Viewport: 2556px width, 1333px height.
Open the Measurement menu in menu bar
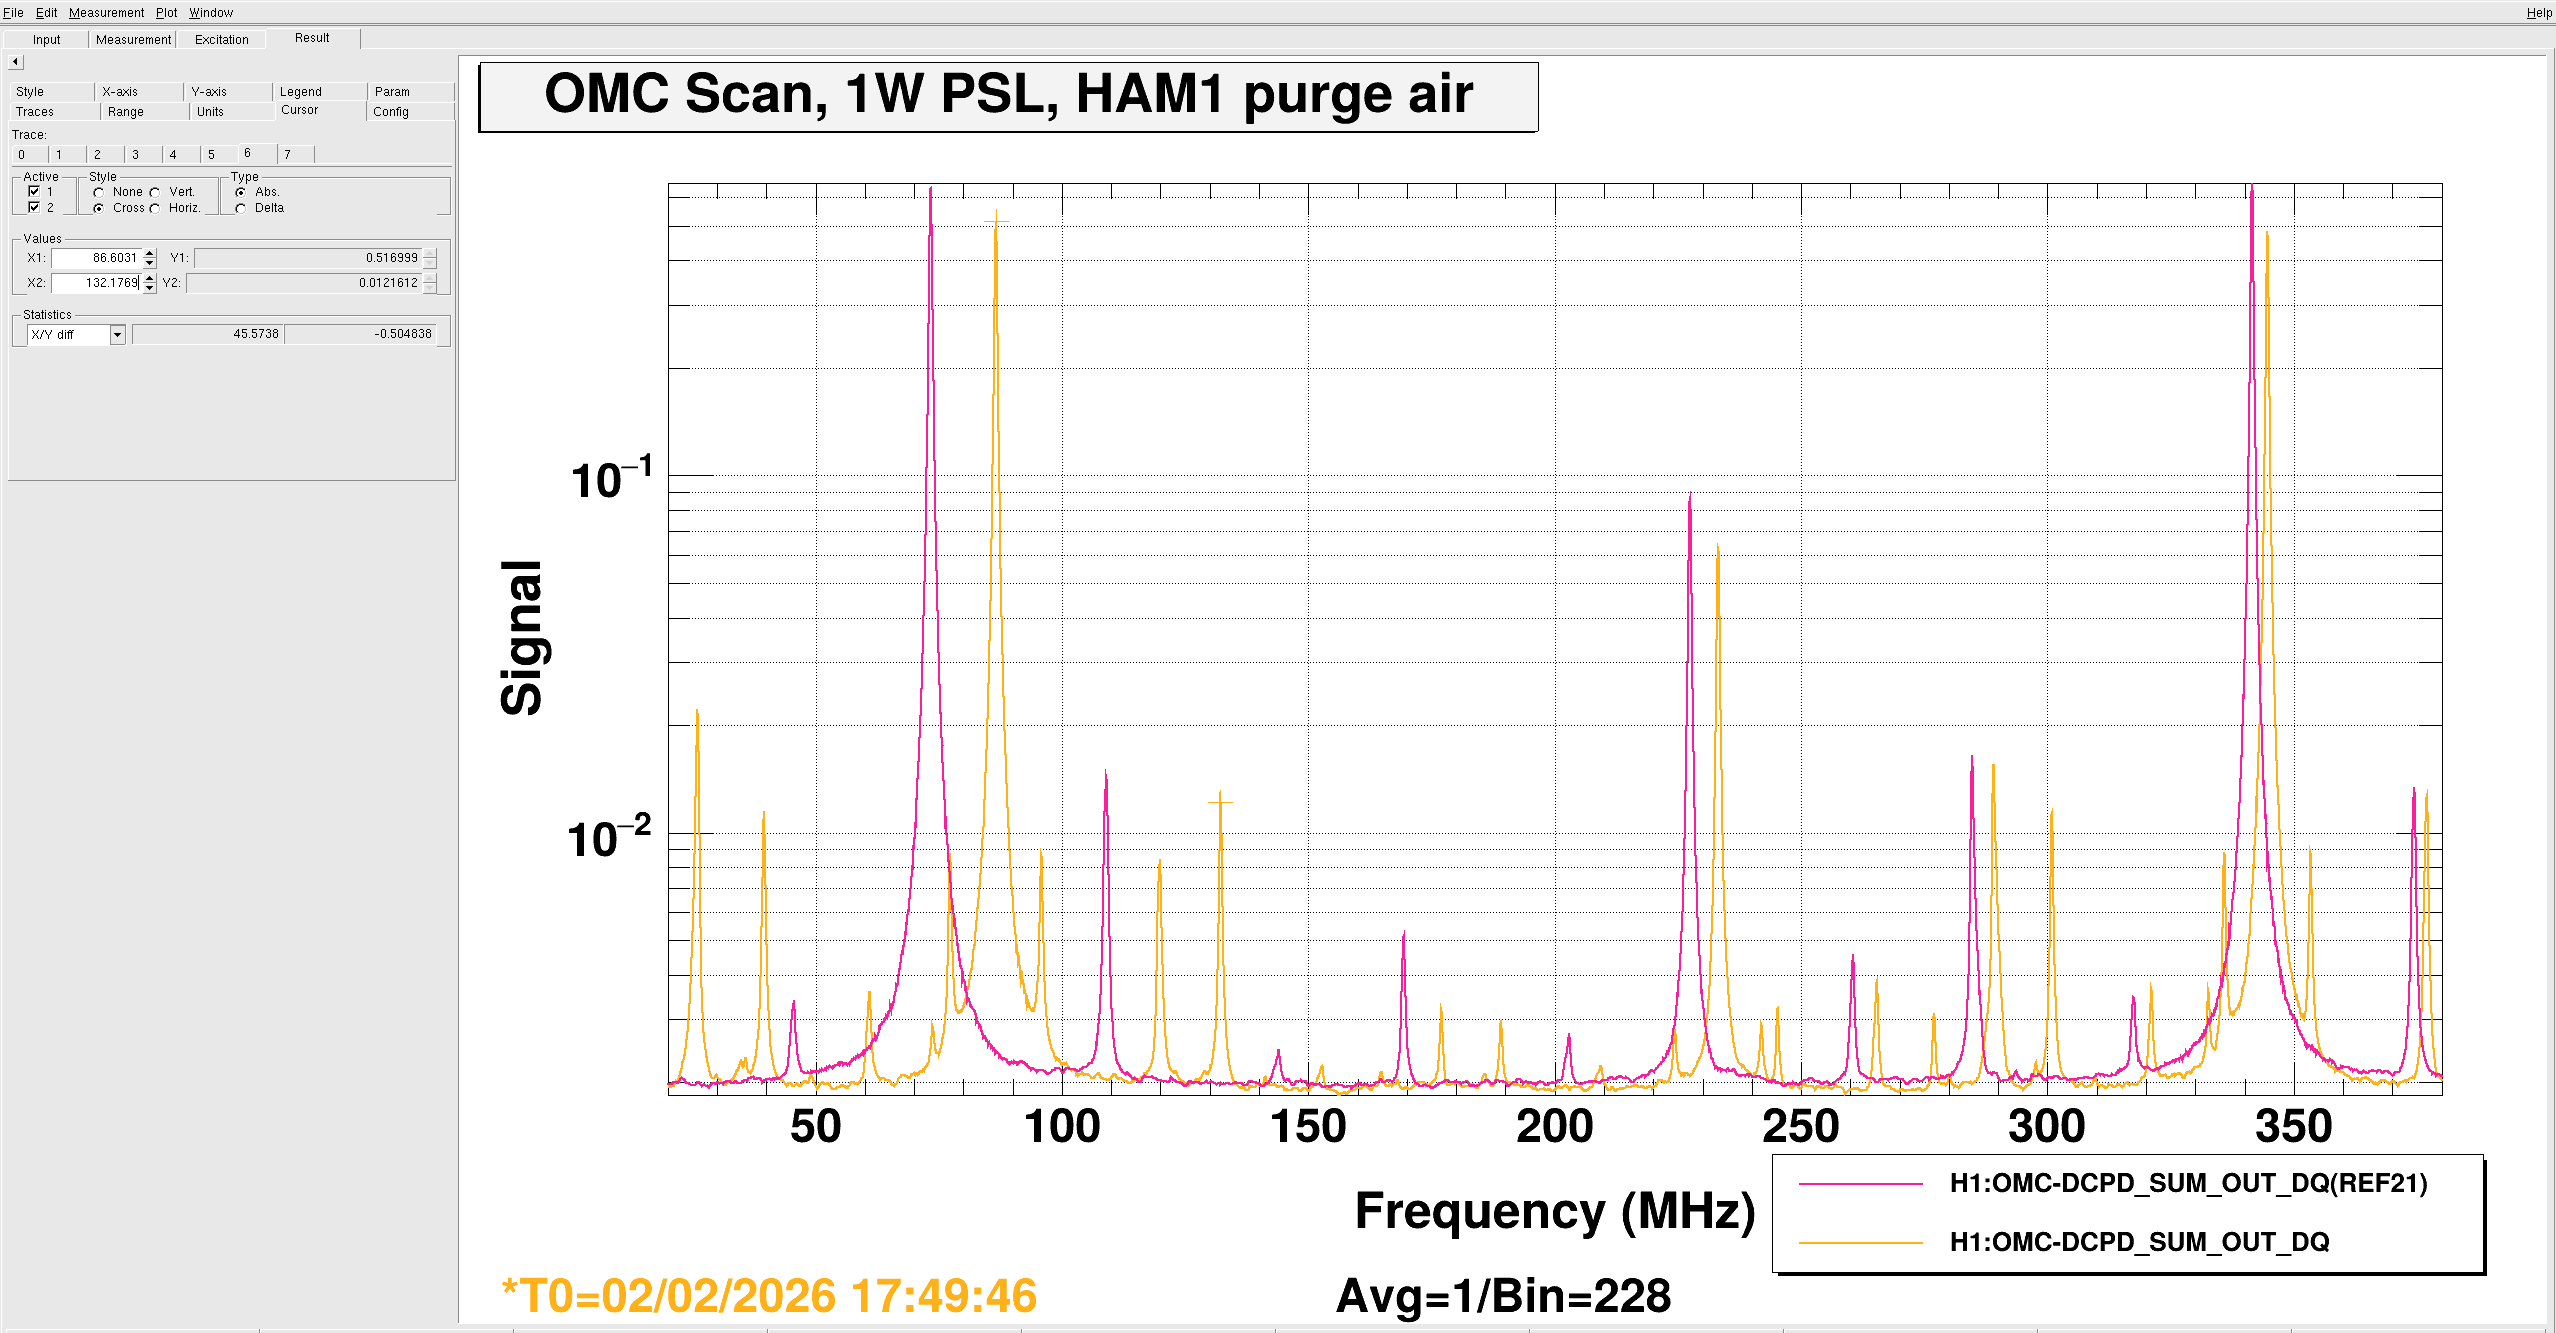pyautogui.click(x=106, y=13)
